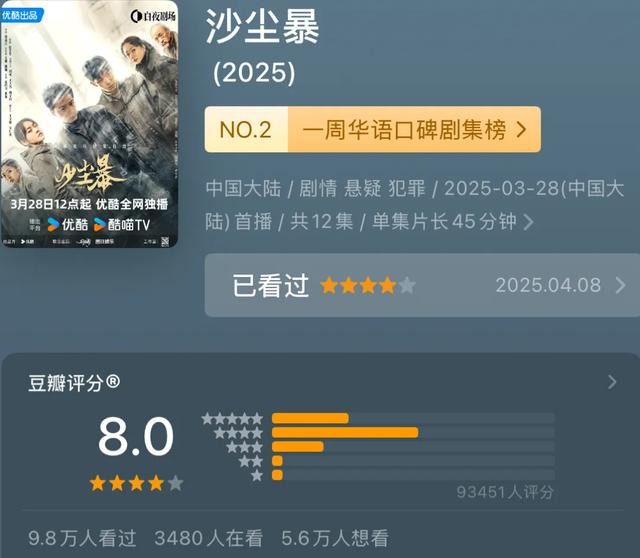Click the fifth gray star of my rating
Screen dimensions: 640x558
407,285
